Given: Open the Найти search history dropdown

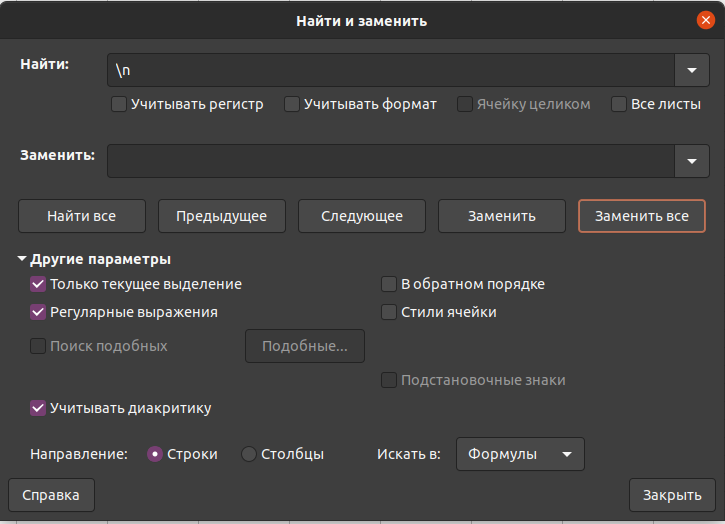Looking at the screenshot, I should point(692,70).
